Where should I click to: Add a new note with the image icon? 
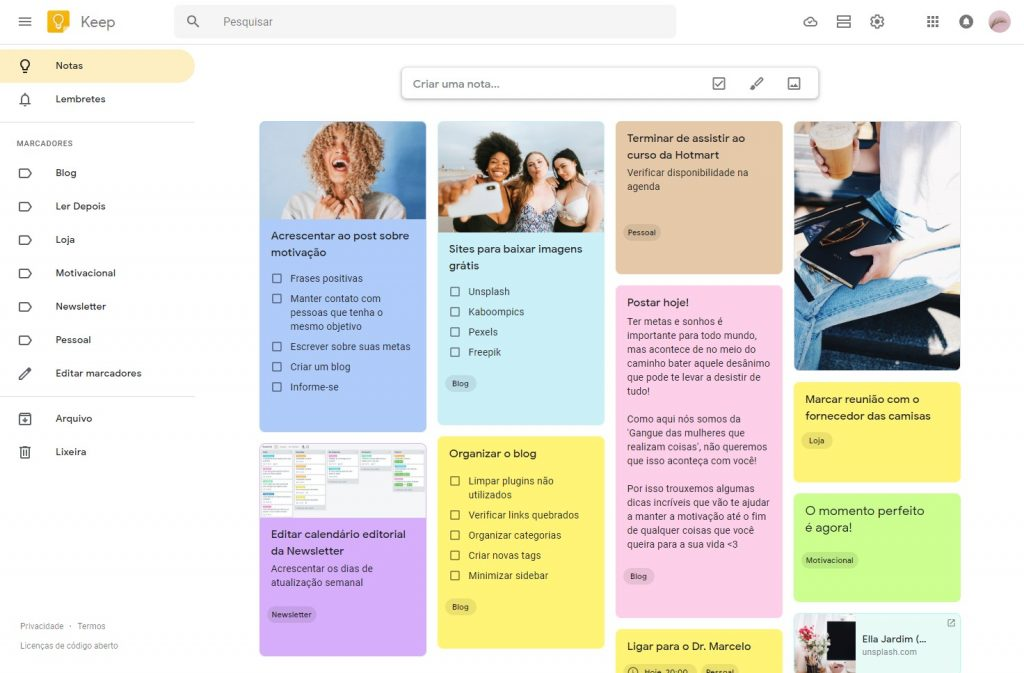pyautogui.click(x=793, y=83)
